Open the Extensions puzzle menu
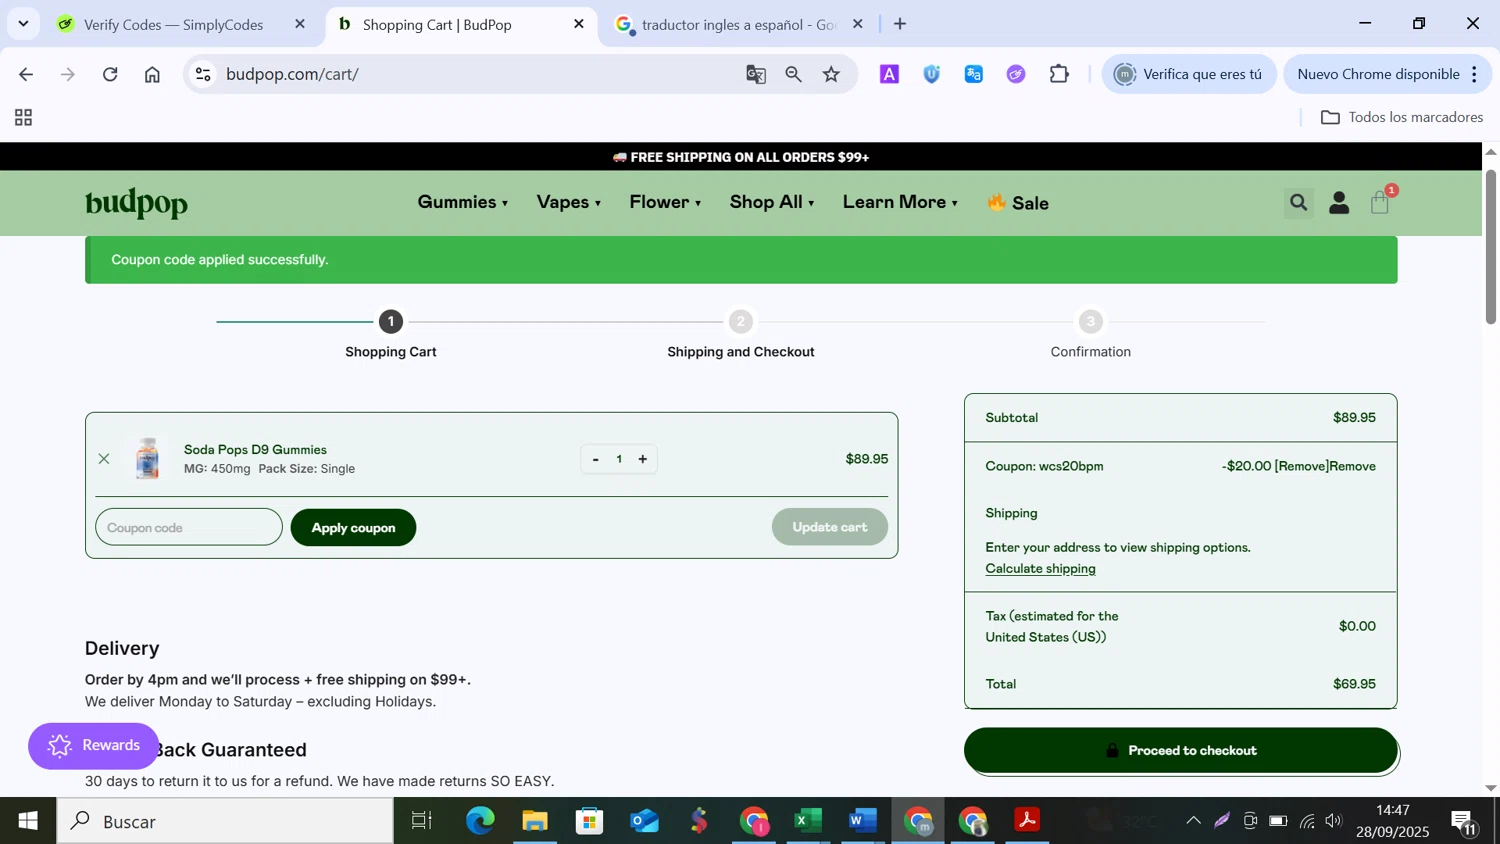Image resolution: width=1500 pixels, height=844 pixels. pos(1059,74)
